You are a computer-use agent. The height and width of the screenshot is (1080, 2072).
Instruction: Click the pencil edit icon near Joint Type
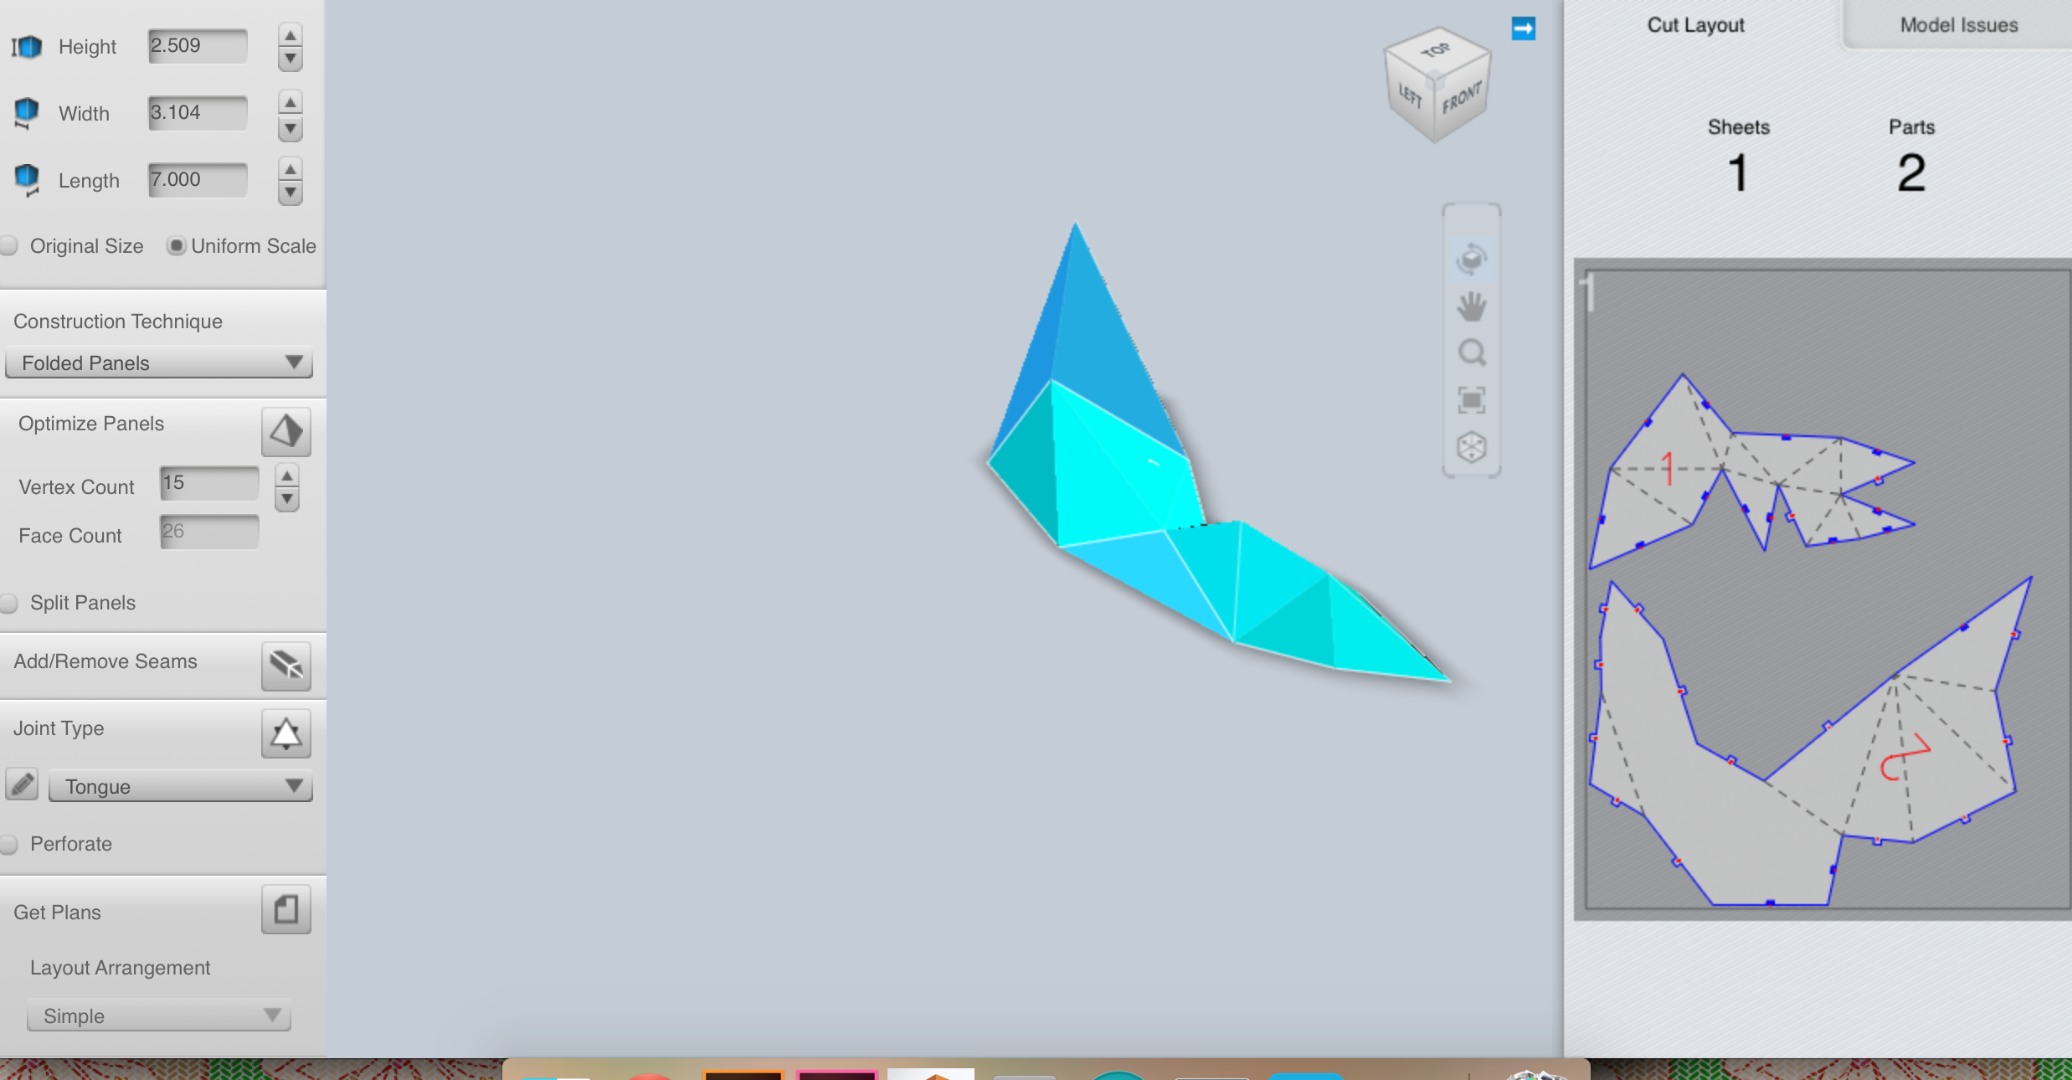point(22,785)
